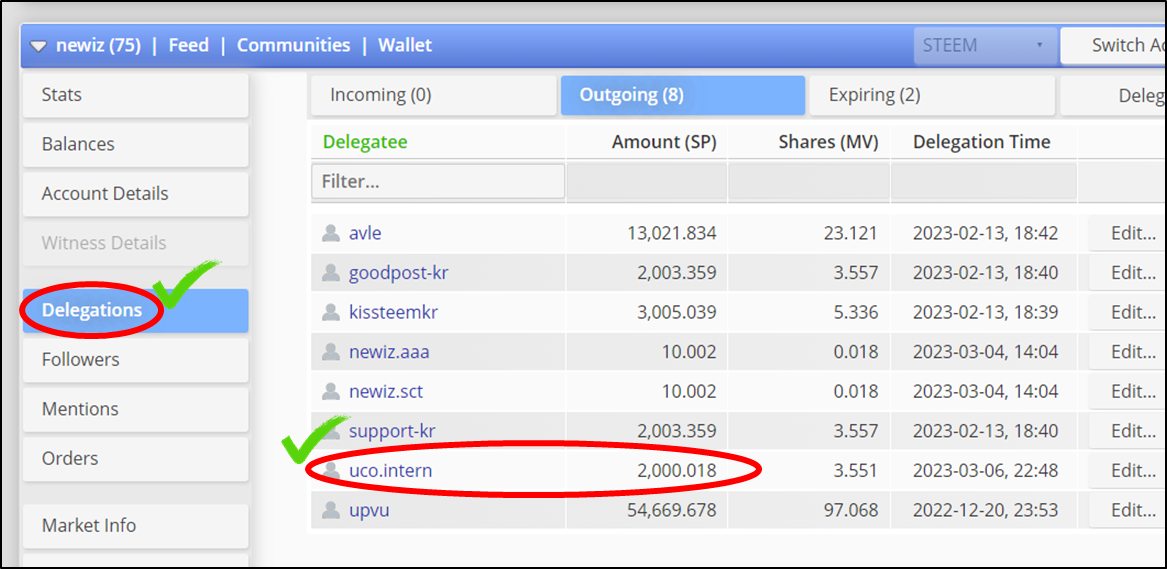
Task: Sort by the Shares (MV) column header
Action: 828,142
